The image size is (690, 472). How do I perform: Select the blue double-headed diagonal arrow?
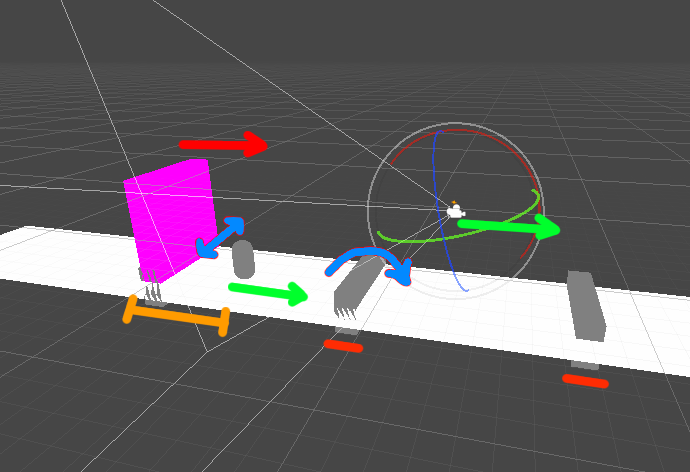click(x=220, y=238)
